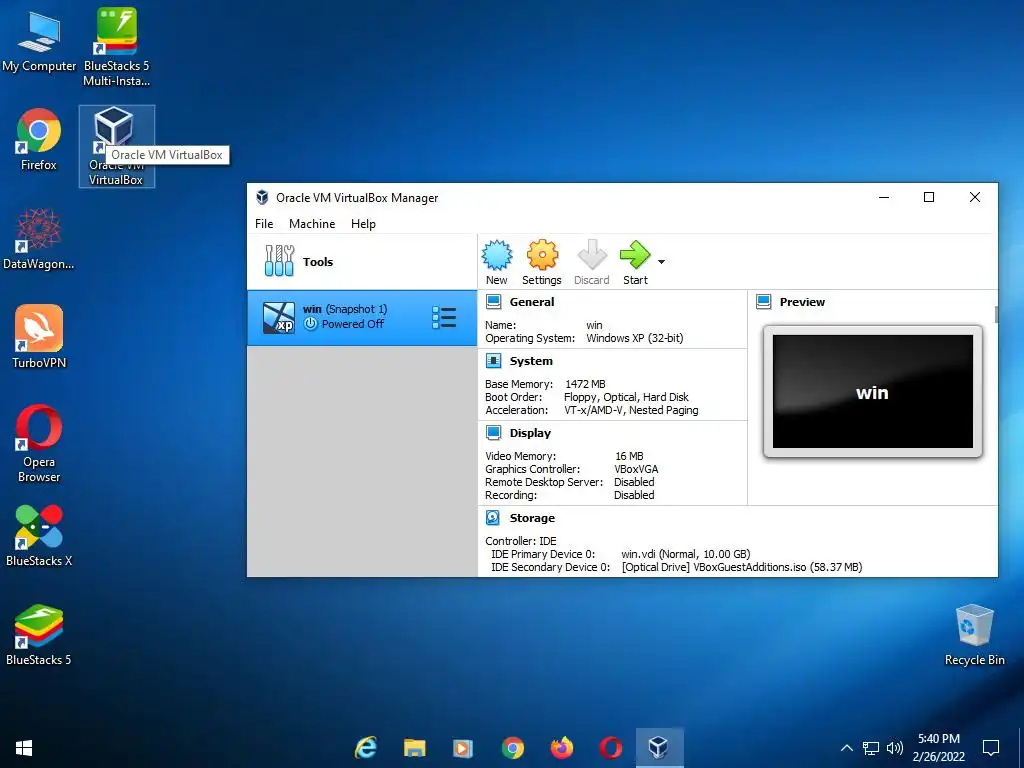Viewport: 1024px width, 768px height.
Task: Click the volume speaker tray icon
Action: click(x=895, y=748)
